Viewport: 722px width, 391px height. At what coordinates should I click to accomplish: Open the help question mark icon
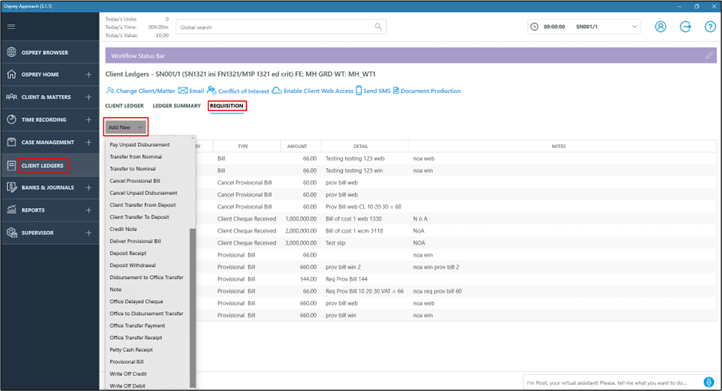(x=710, y=27)
